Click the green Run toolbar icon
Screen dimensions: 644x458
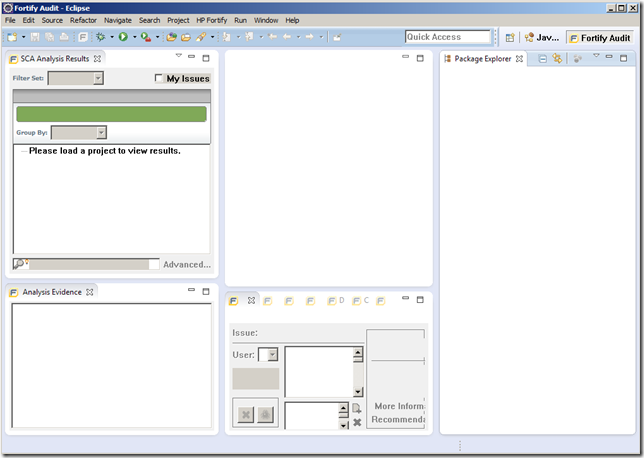point(123,37)
